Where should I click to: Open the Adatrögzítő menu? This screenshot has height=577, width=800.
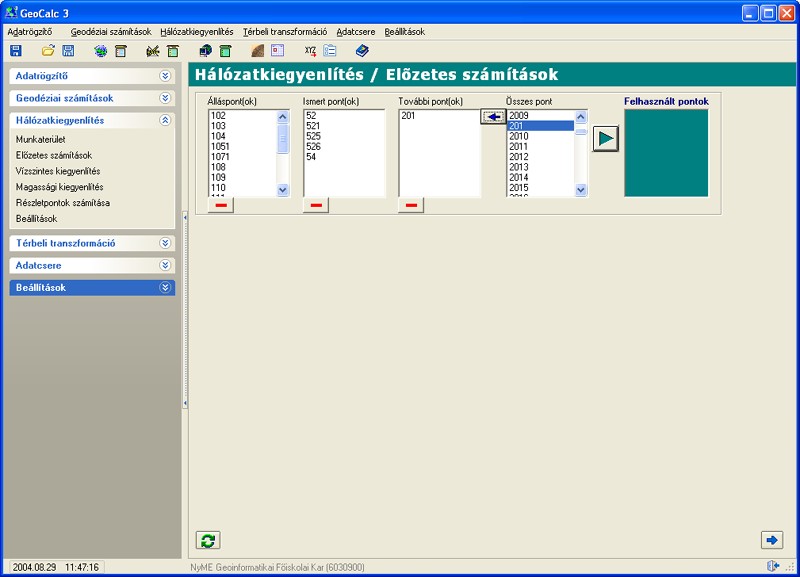pyautogui.click(x=30, y=32)
